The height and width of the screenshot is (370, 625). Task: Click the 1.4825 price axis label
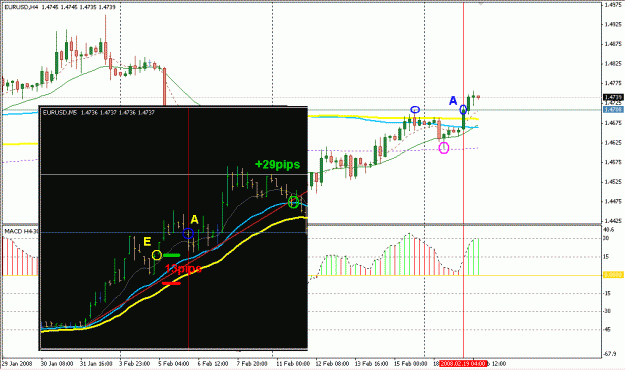point(613,64)
